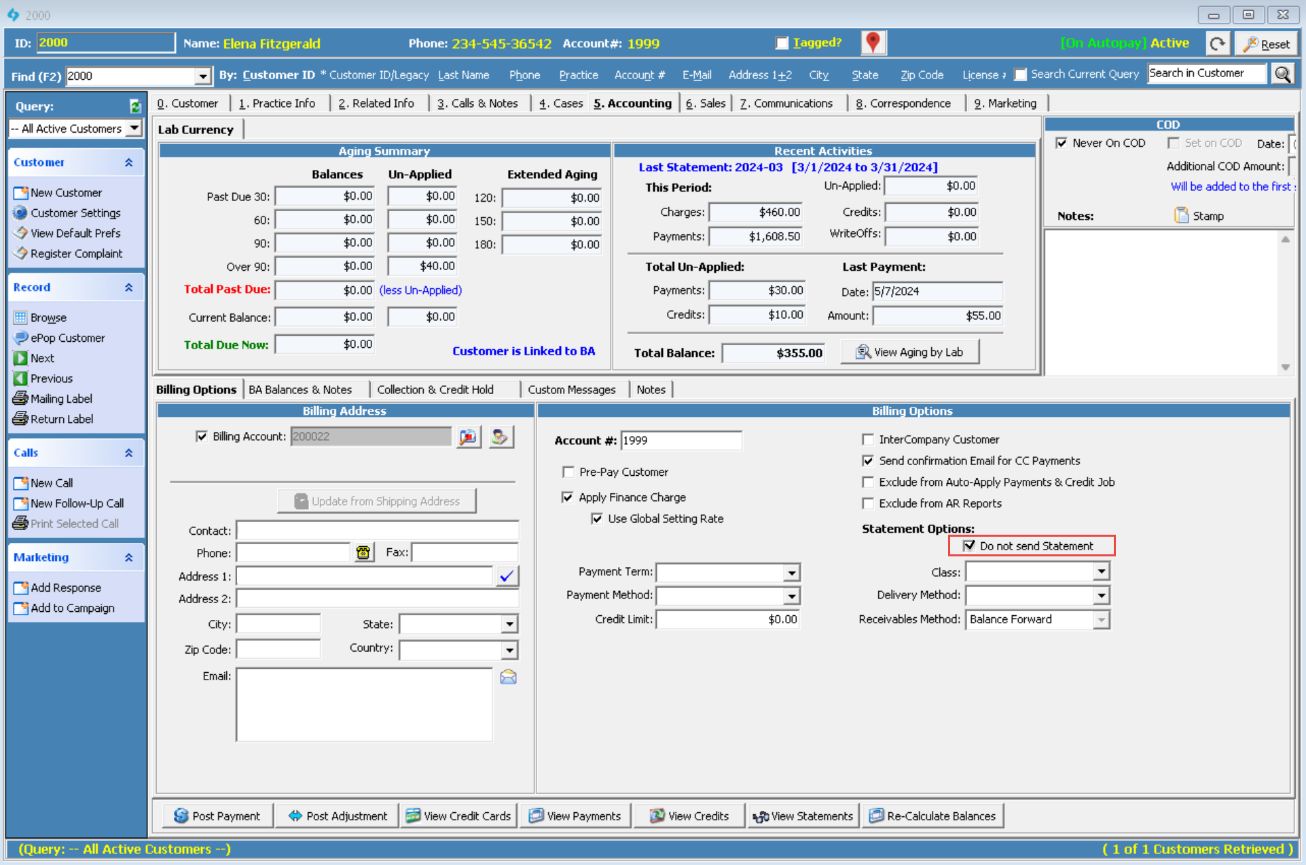This screenshot has width=1306, height=865.
Task: Click the refresh arrow icon beside Reset
Action: click(x=1217, y=43)
